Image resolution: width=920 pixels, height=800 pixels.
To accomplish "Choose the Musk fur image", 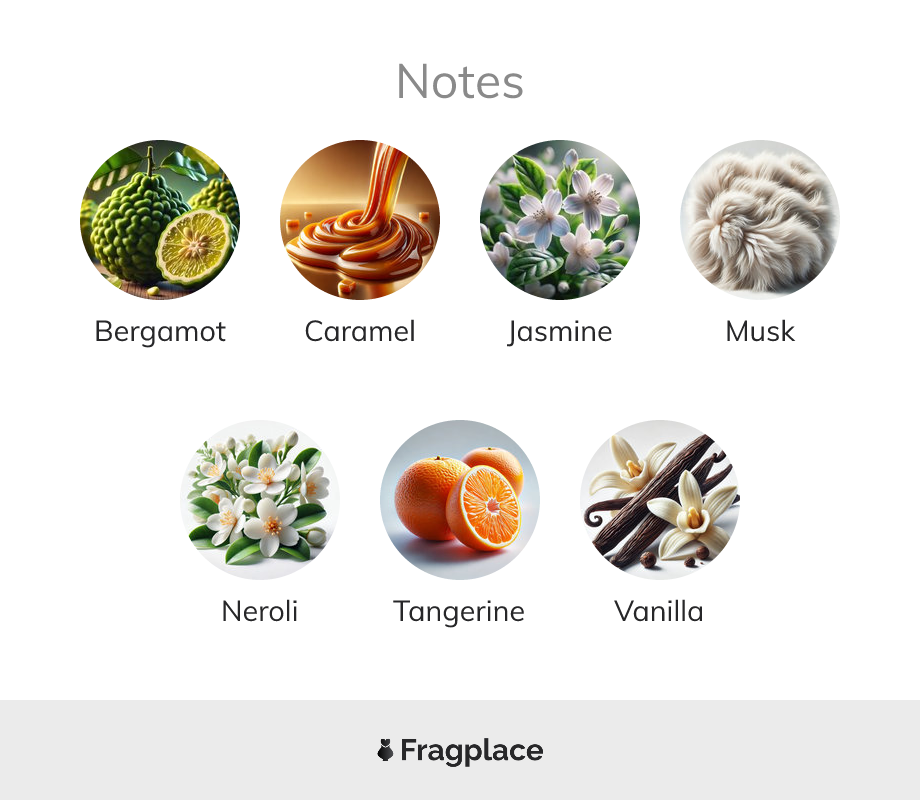I will click(760, 220).
